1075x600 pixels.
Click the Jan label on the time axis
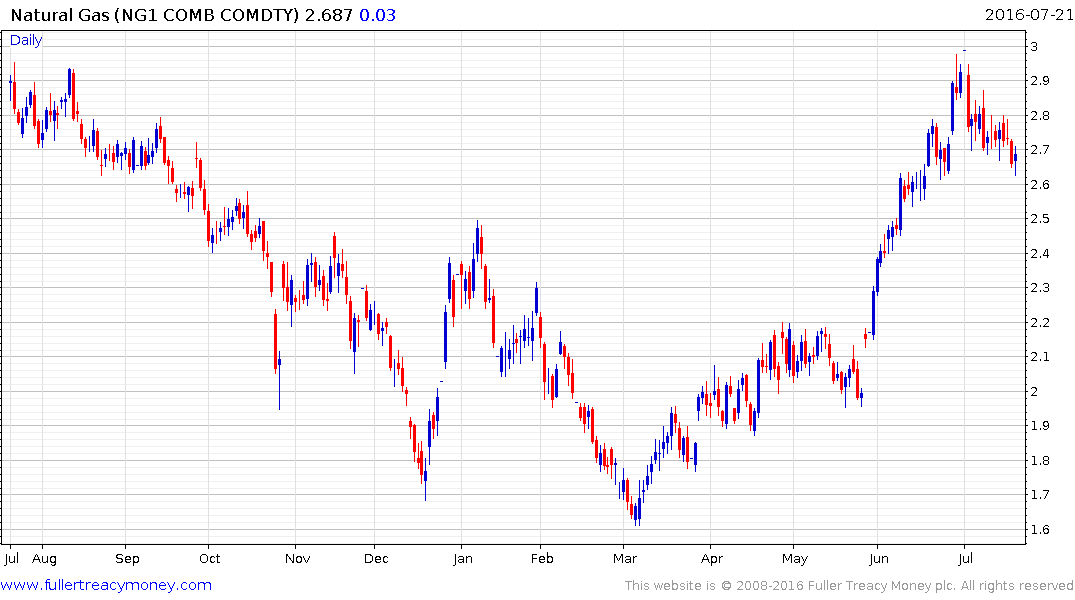pos(461,559)
